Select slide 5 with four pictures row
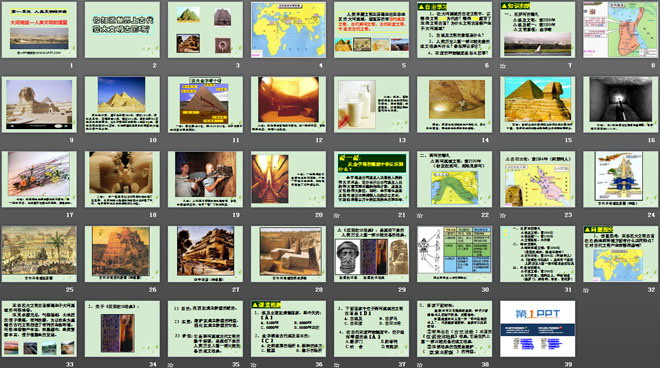The image size is (660, 368). [x=372, y=30]
